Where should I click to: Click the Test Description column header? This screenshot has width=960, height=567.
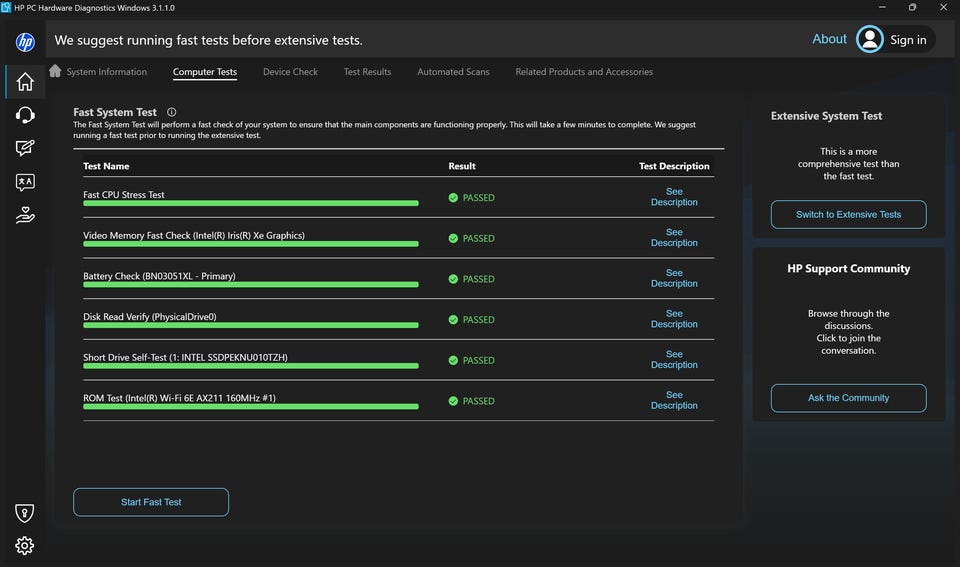pyautogui.click(x=674, y=166)
